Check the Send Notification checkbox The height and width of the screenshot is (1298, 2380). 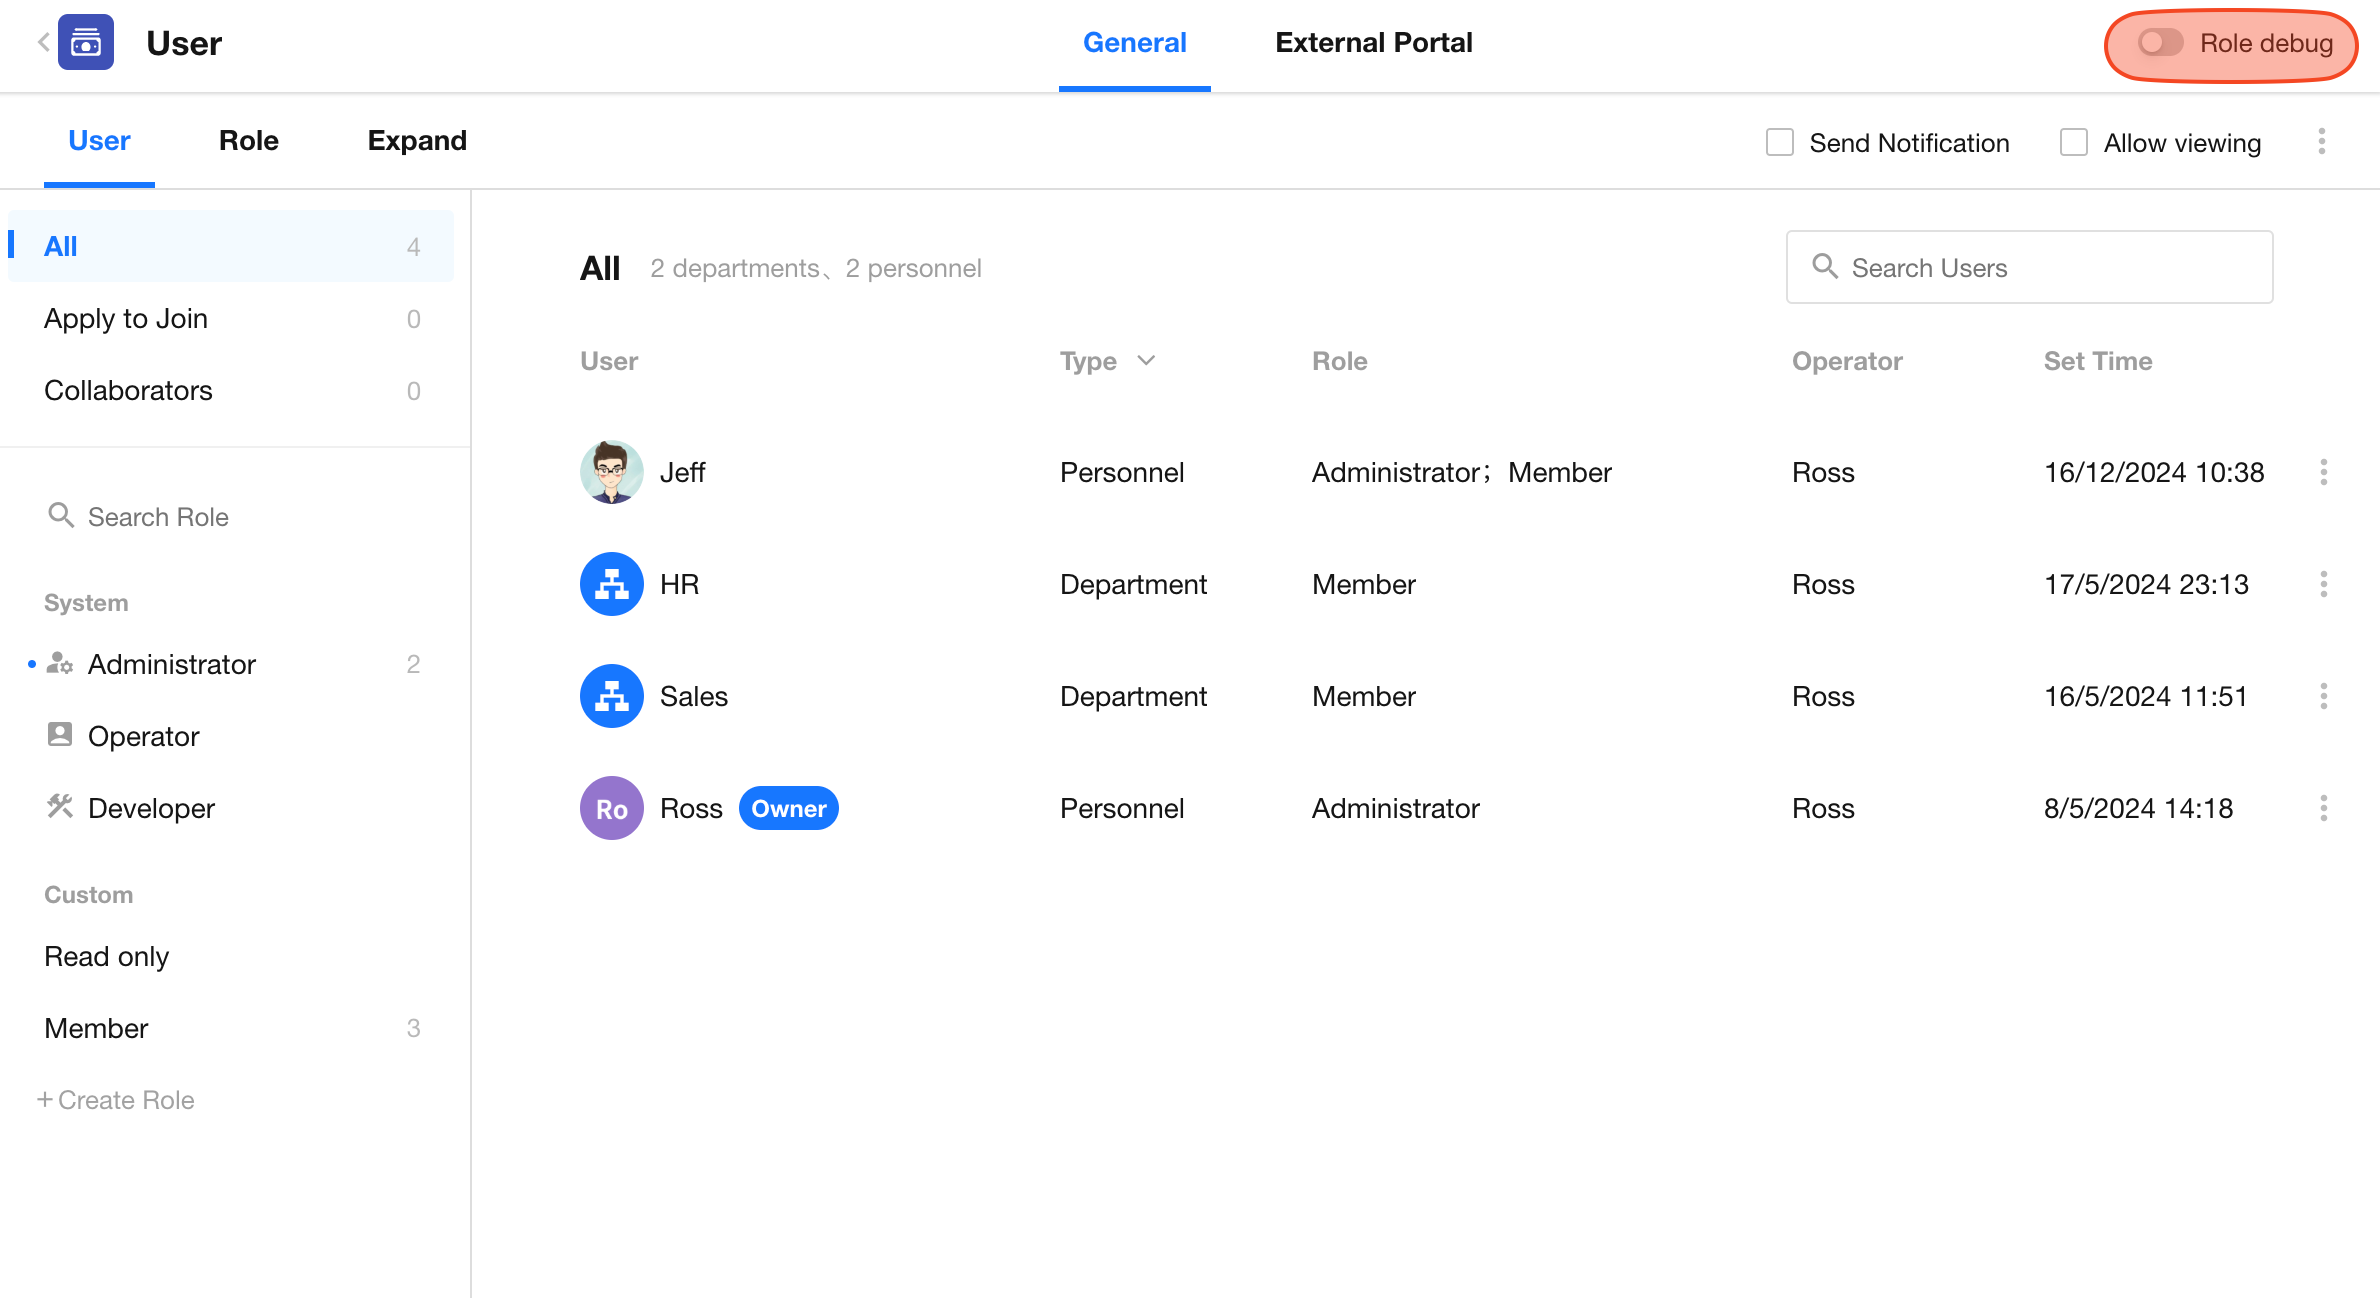(1780, 142)
